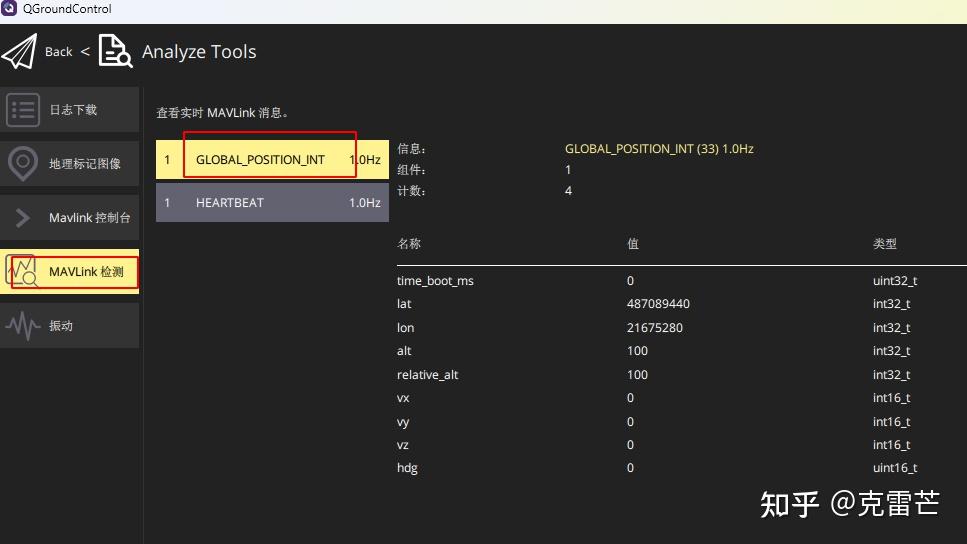Click the geotag location pin icon
The image size is (967, 544).
23,164
